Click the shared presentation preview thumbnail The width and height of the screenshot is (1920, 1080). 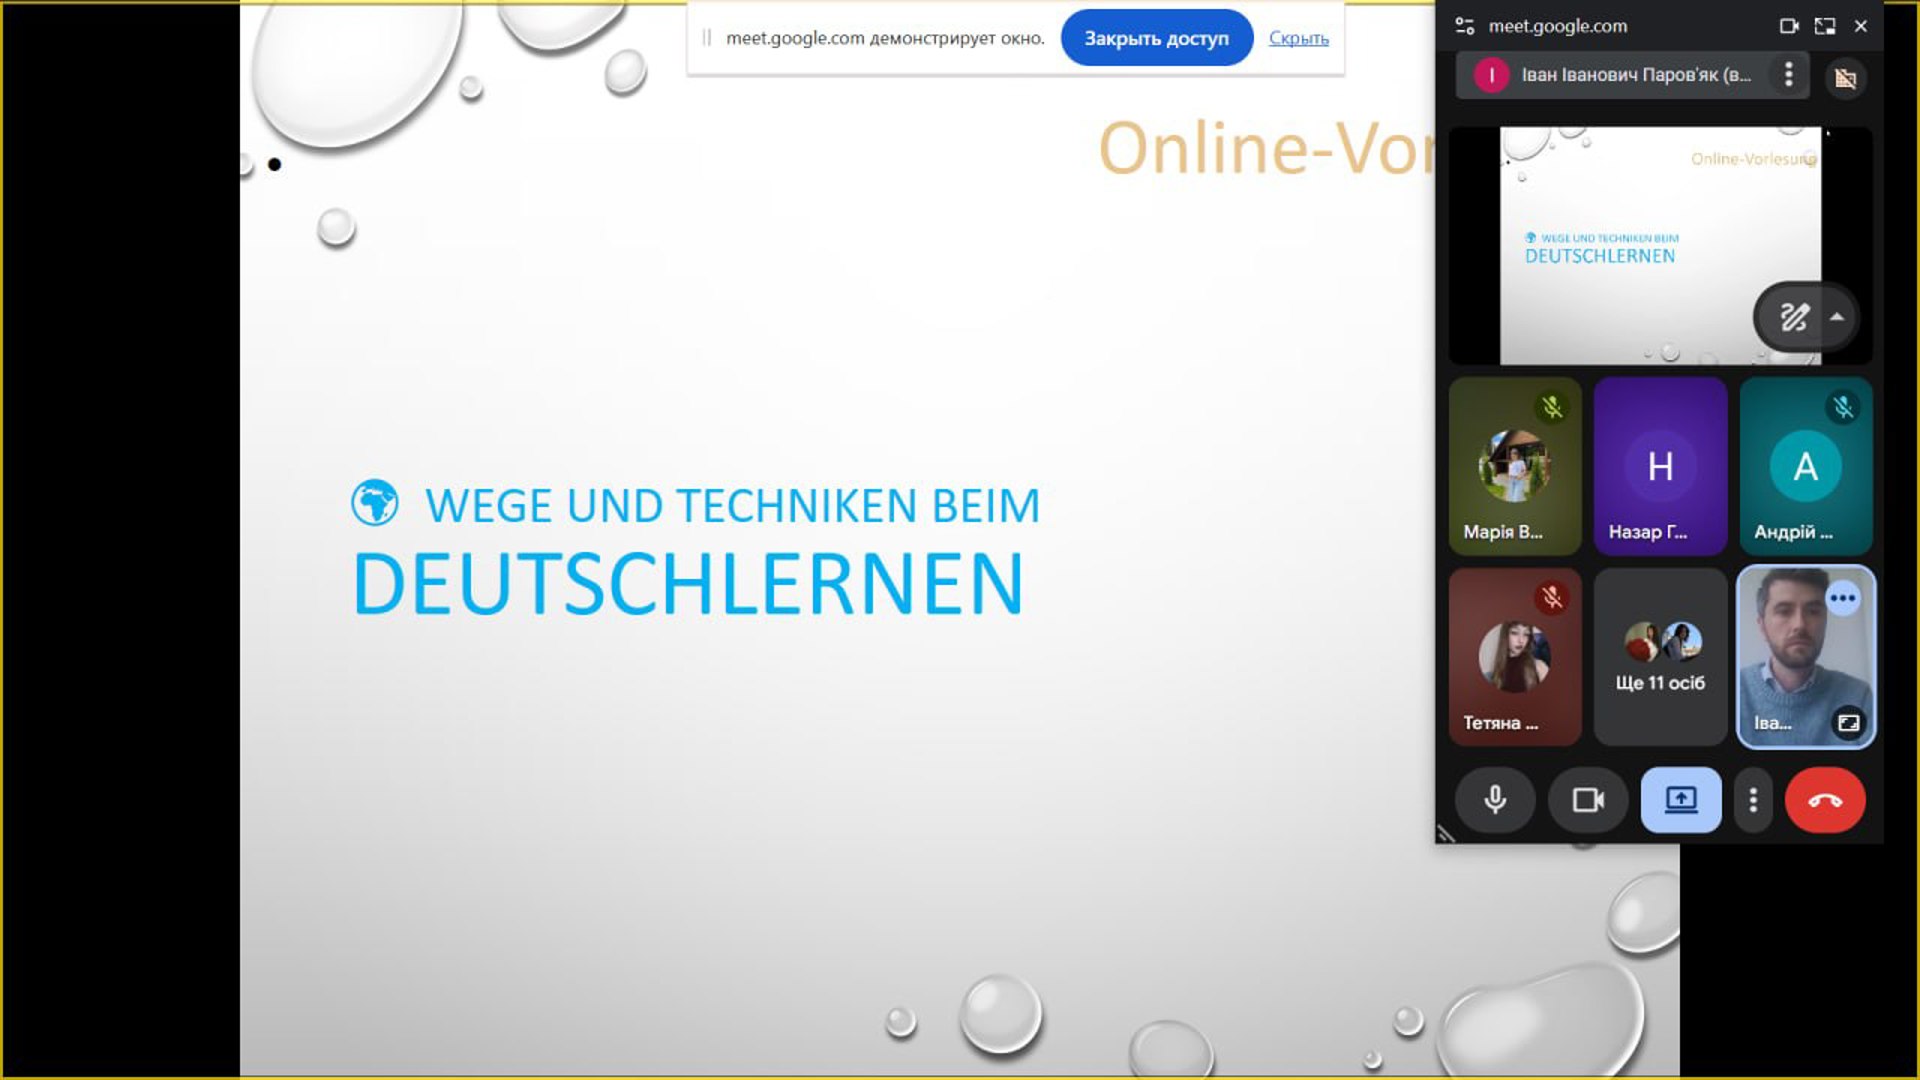pyautogui.click(x=1660, y=245)
